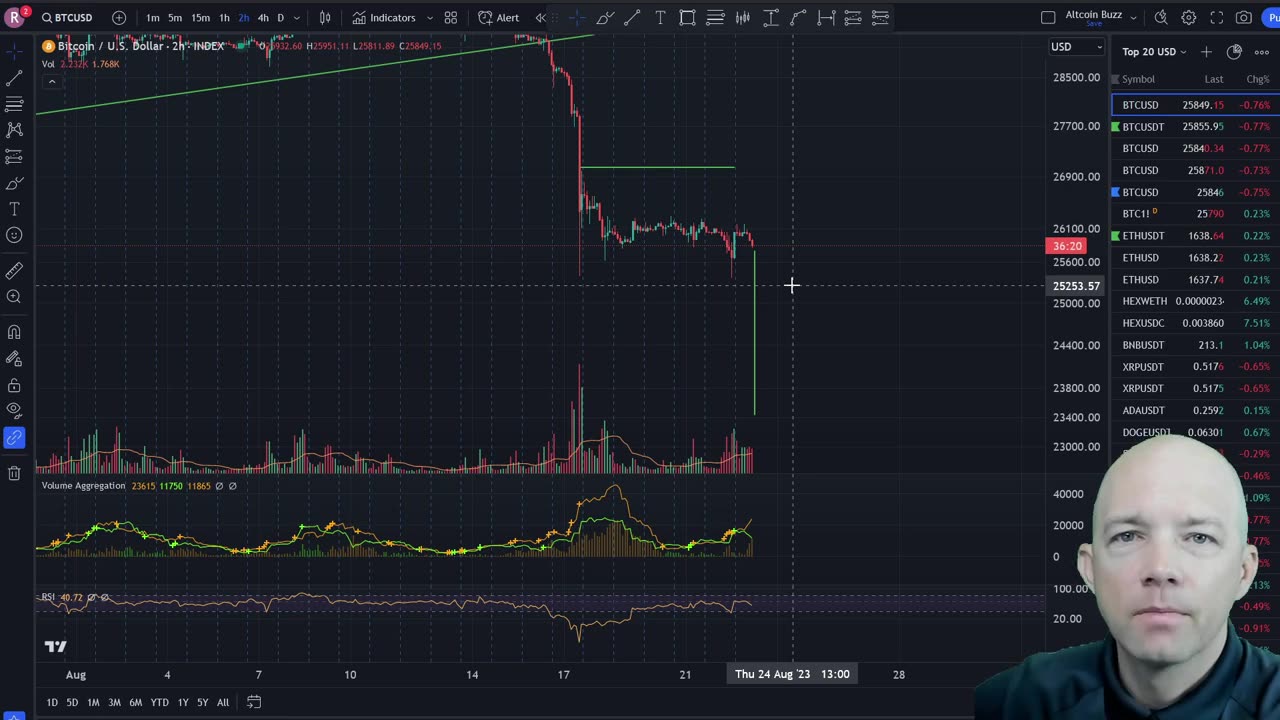Viewport: 1280px width, 720px height.
Task: Take a chart snapshot with the camera icon
Action: pos(1244,18)
